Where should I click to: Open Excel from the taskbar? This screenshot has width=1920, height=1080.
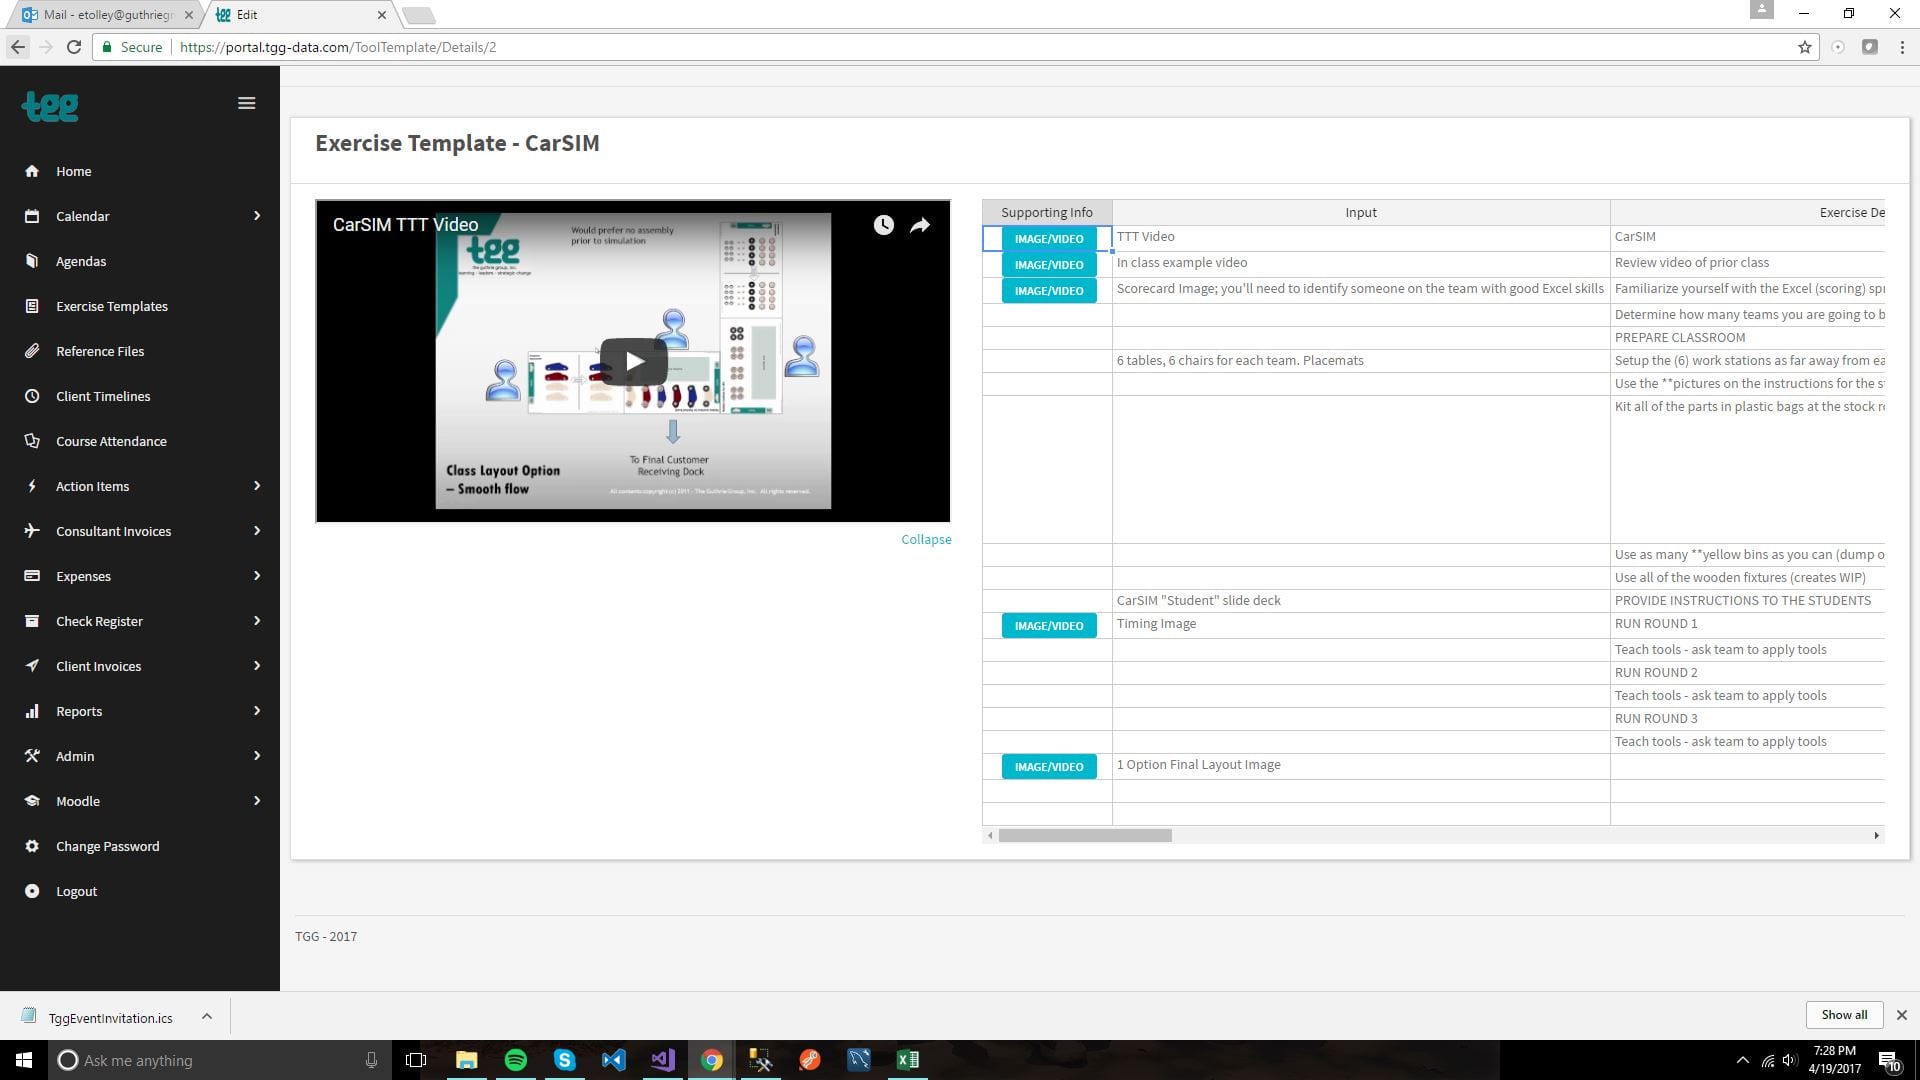pyautogui.click(x=908, y=1060)
